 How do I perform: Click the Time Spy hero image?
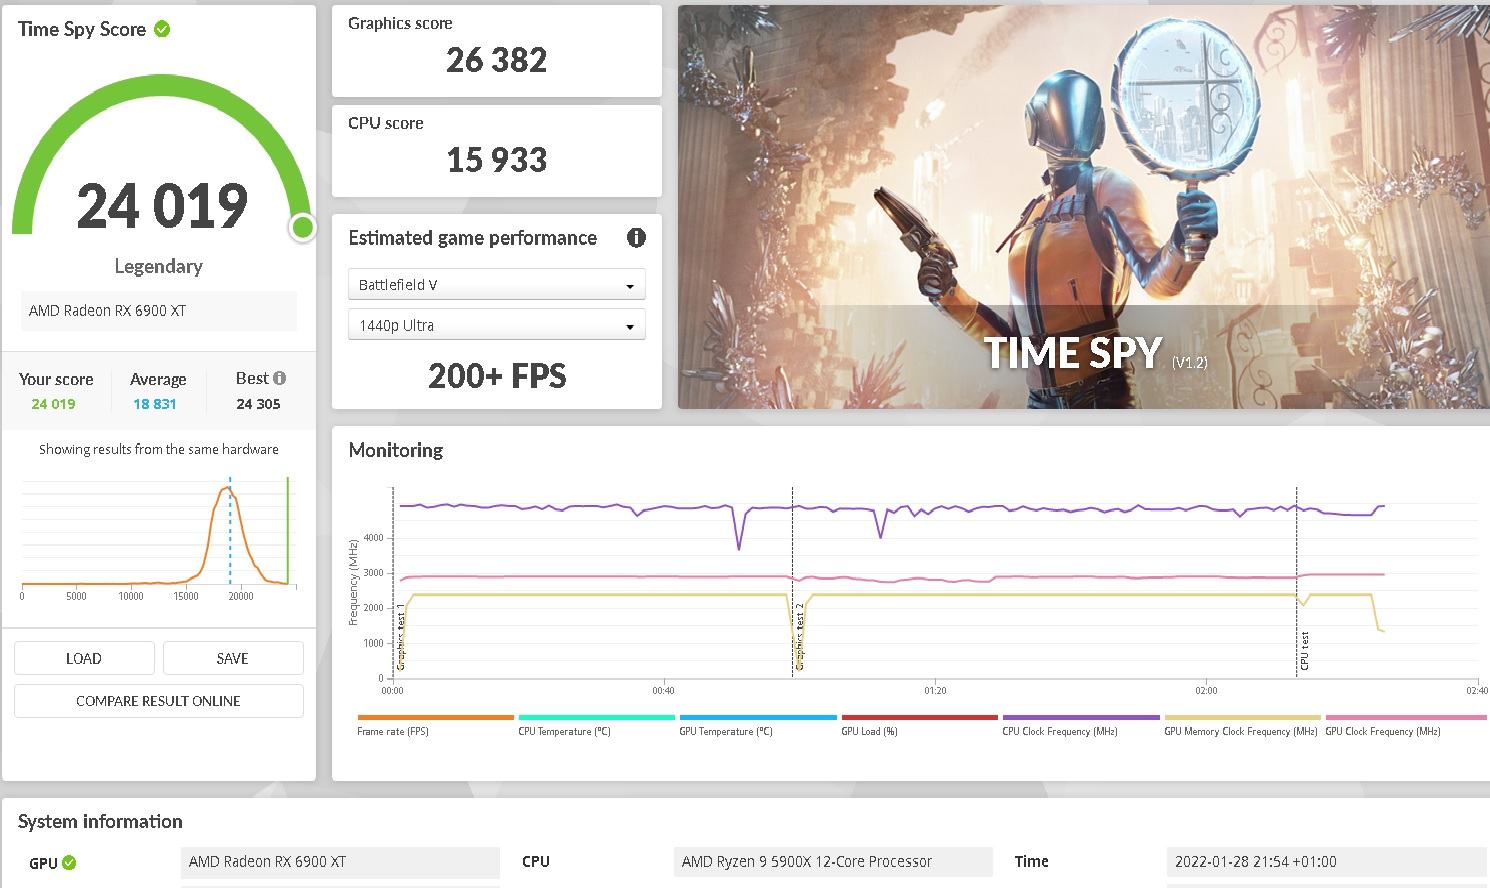(1084, 207)
